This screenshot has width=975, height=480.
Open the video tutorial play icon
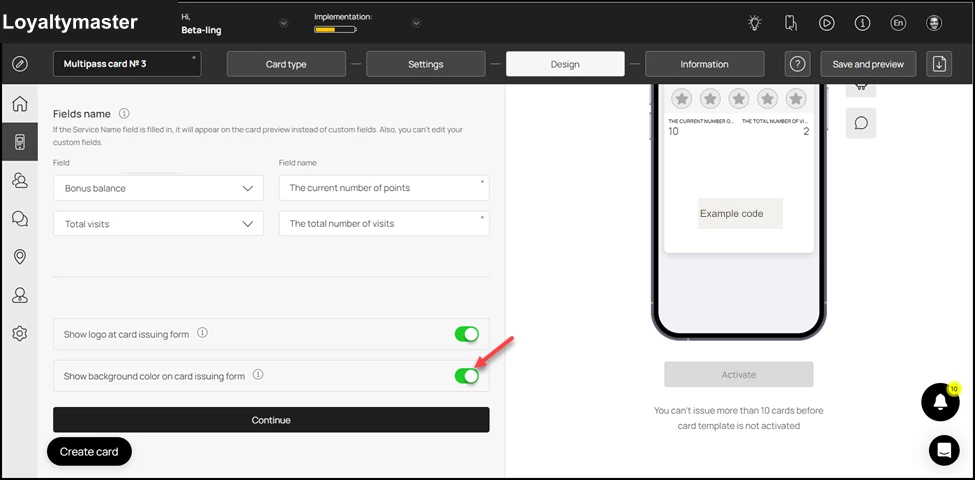pos(826,23)
